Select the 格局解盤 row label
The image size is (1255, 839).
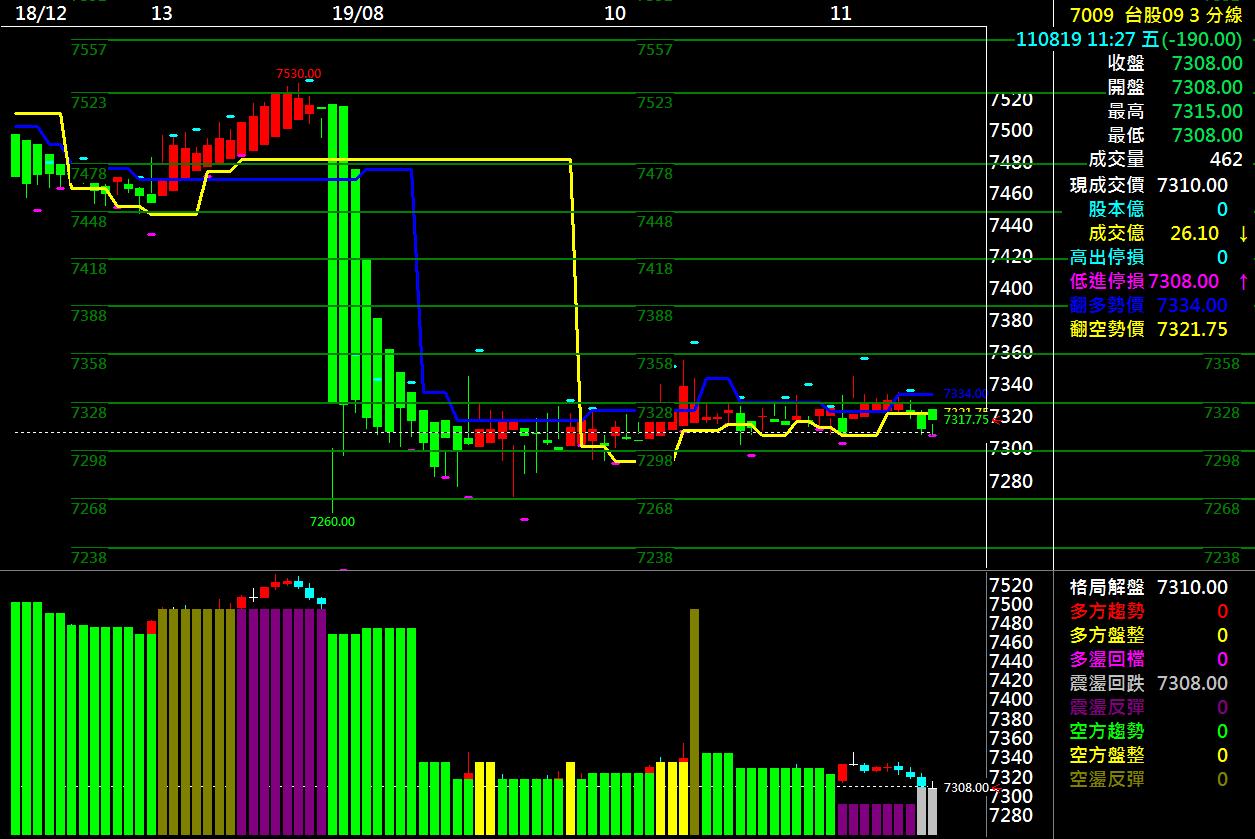tap(1107, 587)
